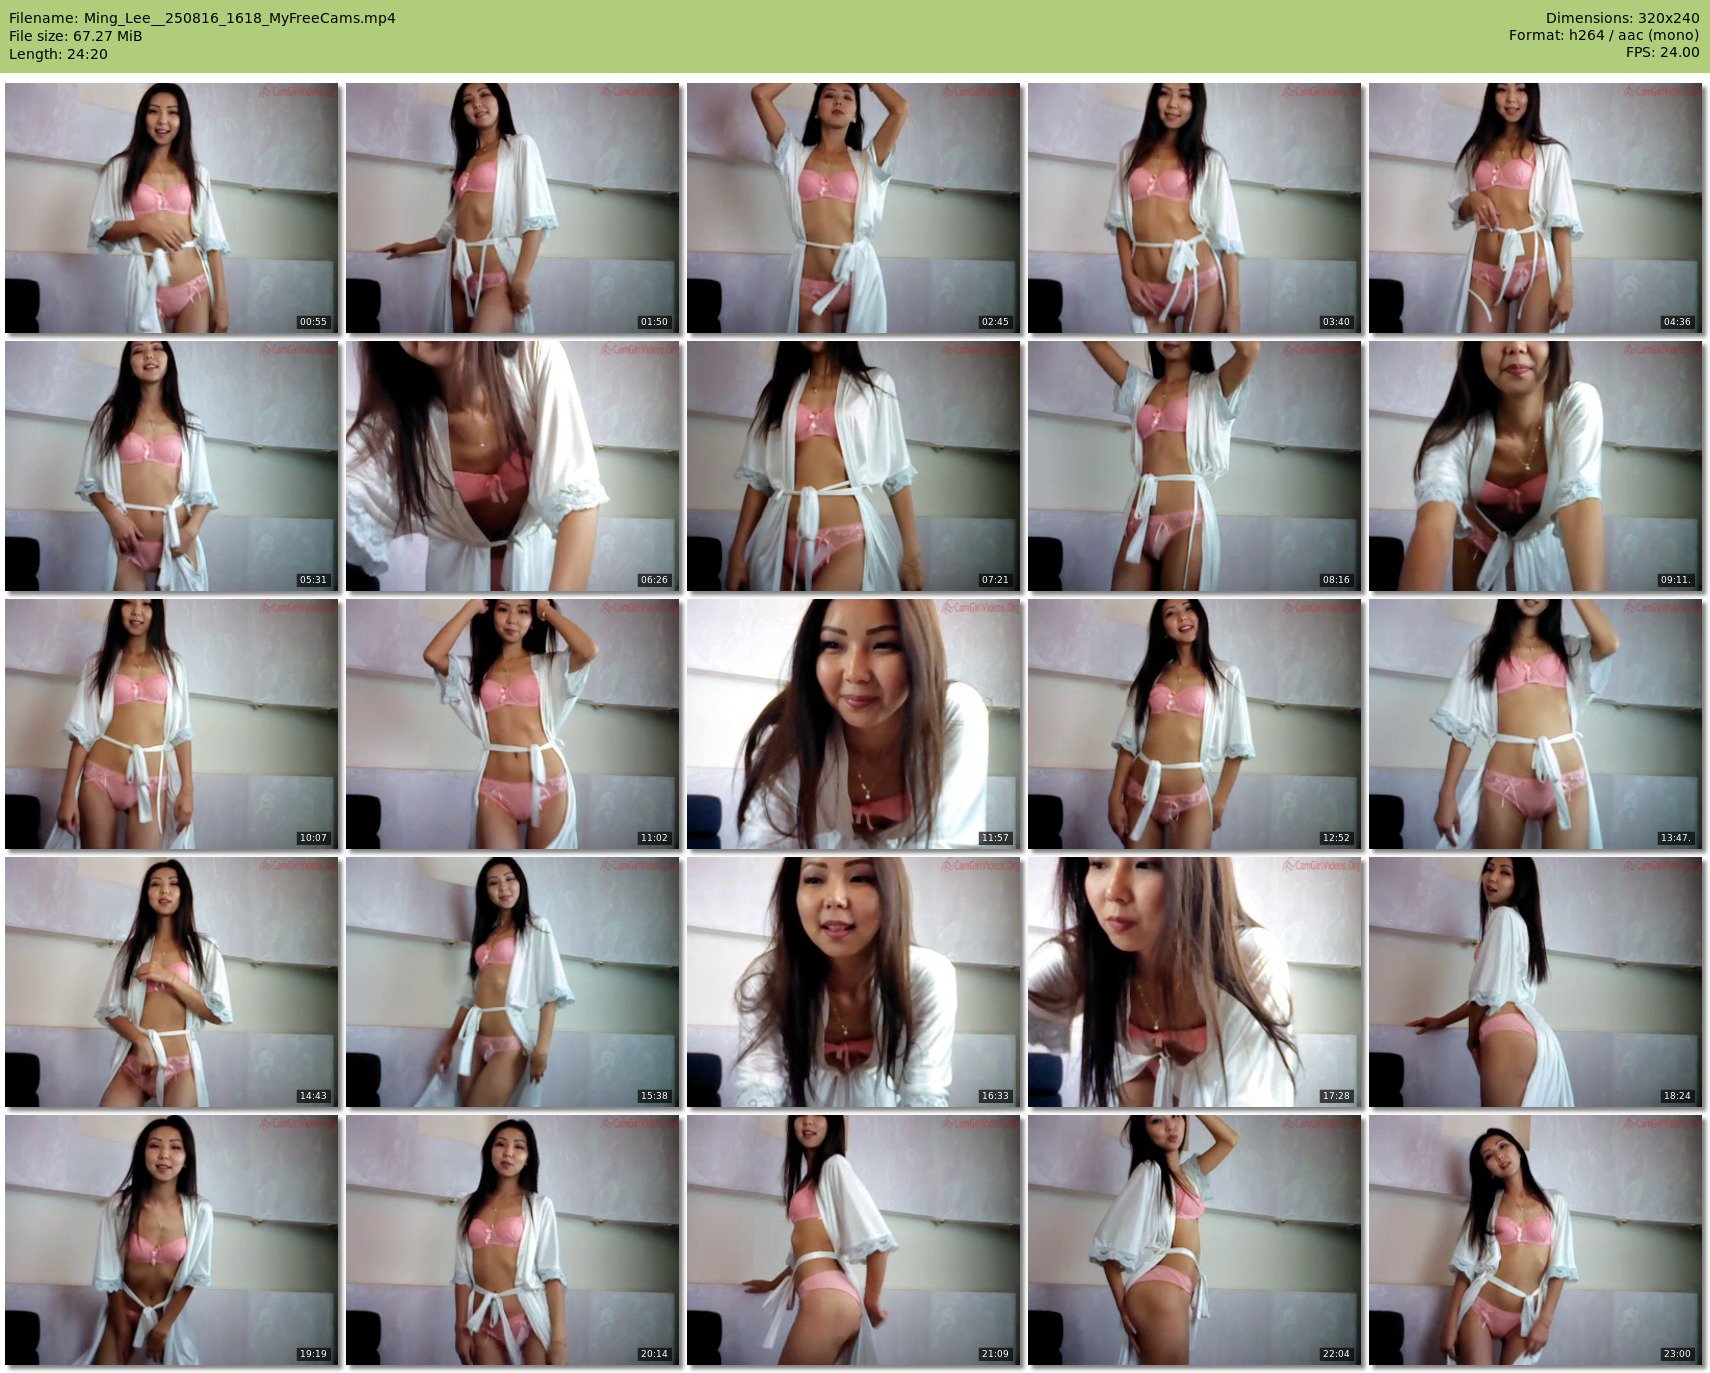Open the frame marked 01:50
1710x1373 pixels.
tap(513, 208)
